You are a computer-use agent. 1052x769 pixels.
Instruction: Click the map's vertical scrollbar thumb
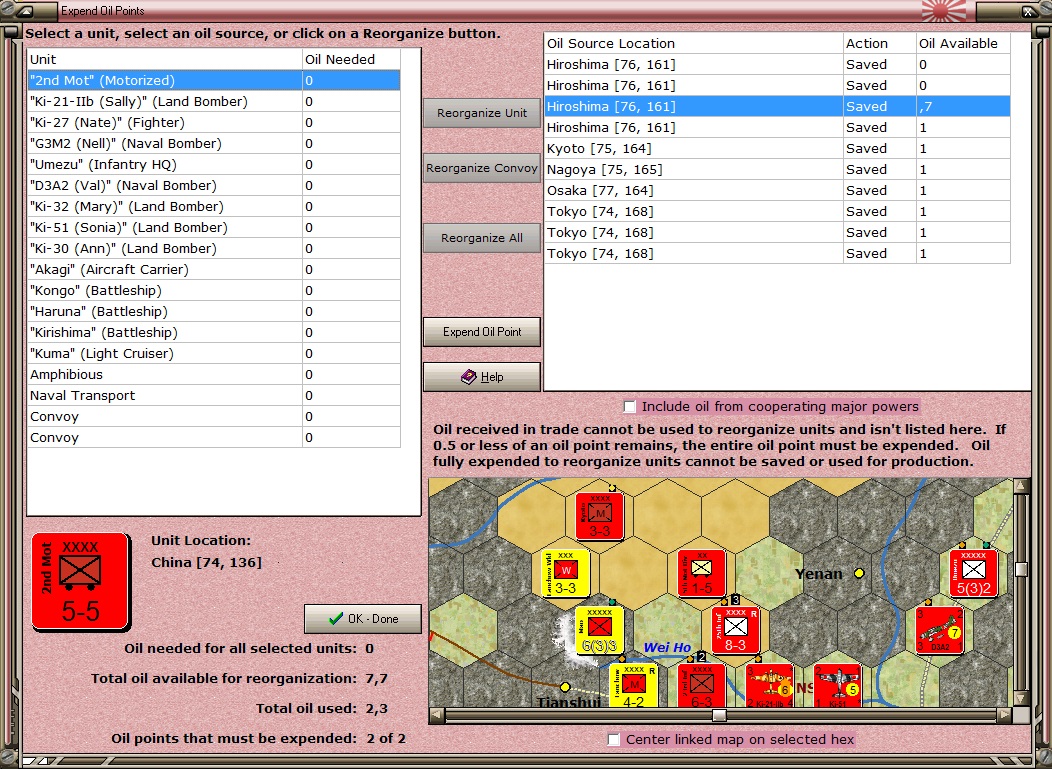[x=1022, y=569]
